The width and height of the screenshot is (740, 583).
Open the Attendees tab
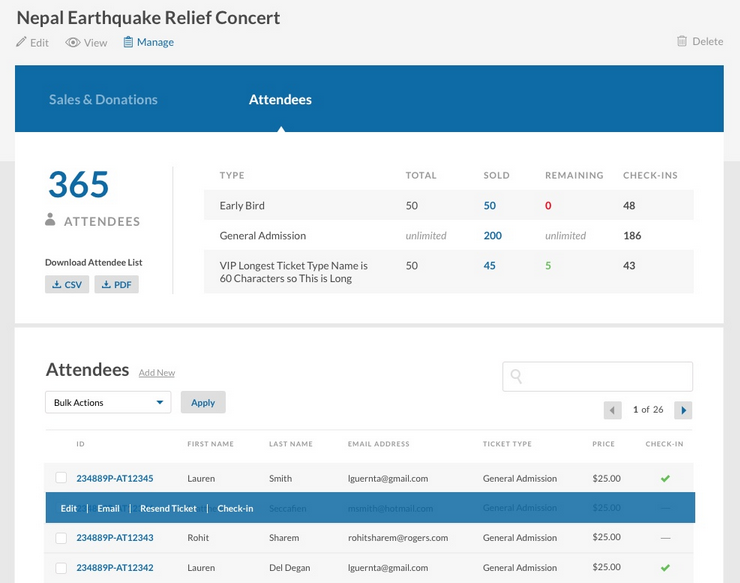[x=280, y=100]
